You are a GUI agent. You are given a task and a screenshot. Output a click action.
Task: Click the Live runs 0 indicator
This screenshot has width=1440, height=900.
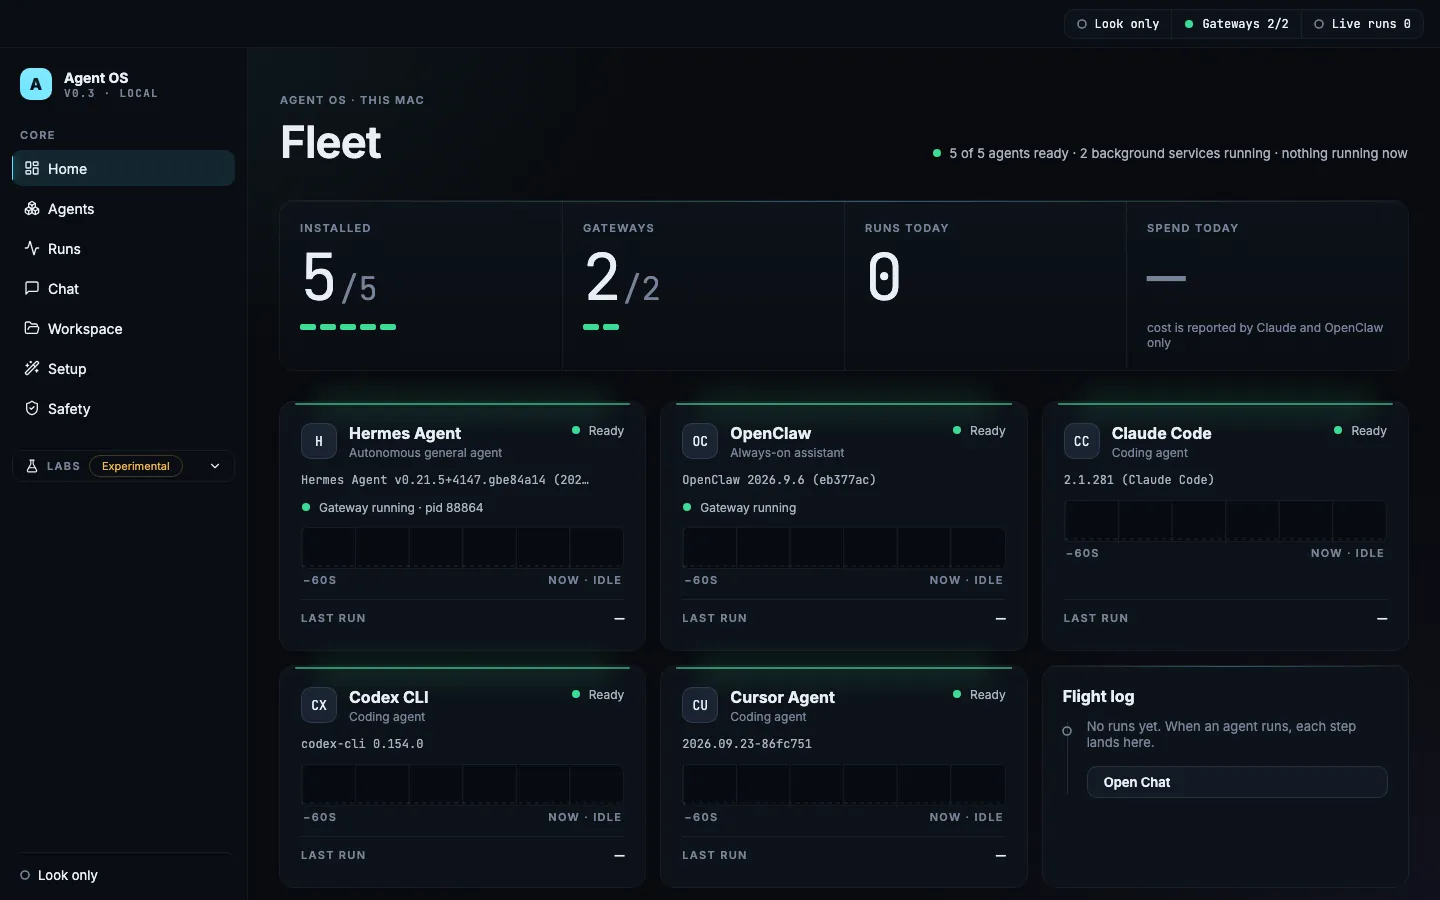click(1362, 24)
